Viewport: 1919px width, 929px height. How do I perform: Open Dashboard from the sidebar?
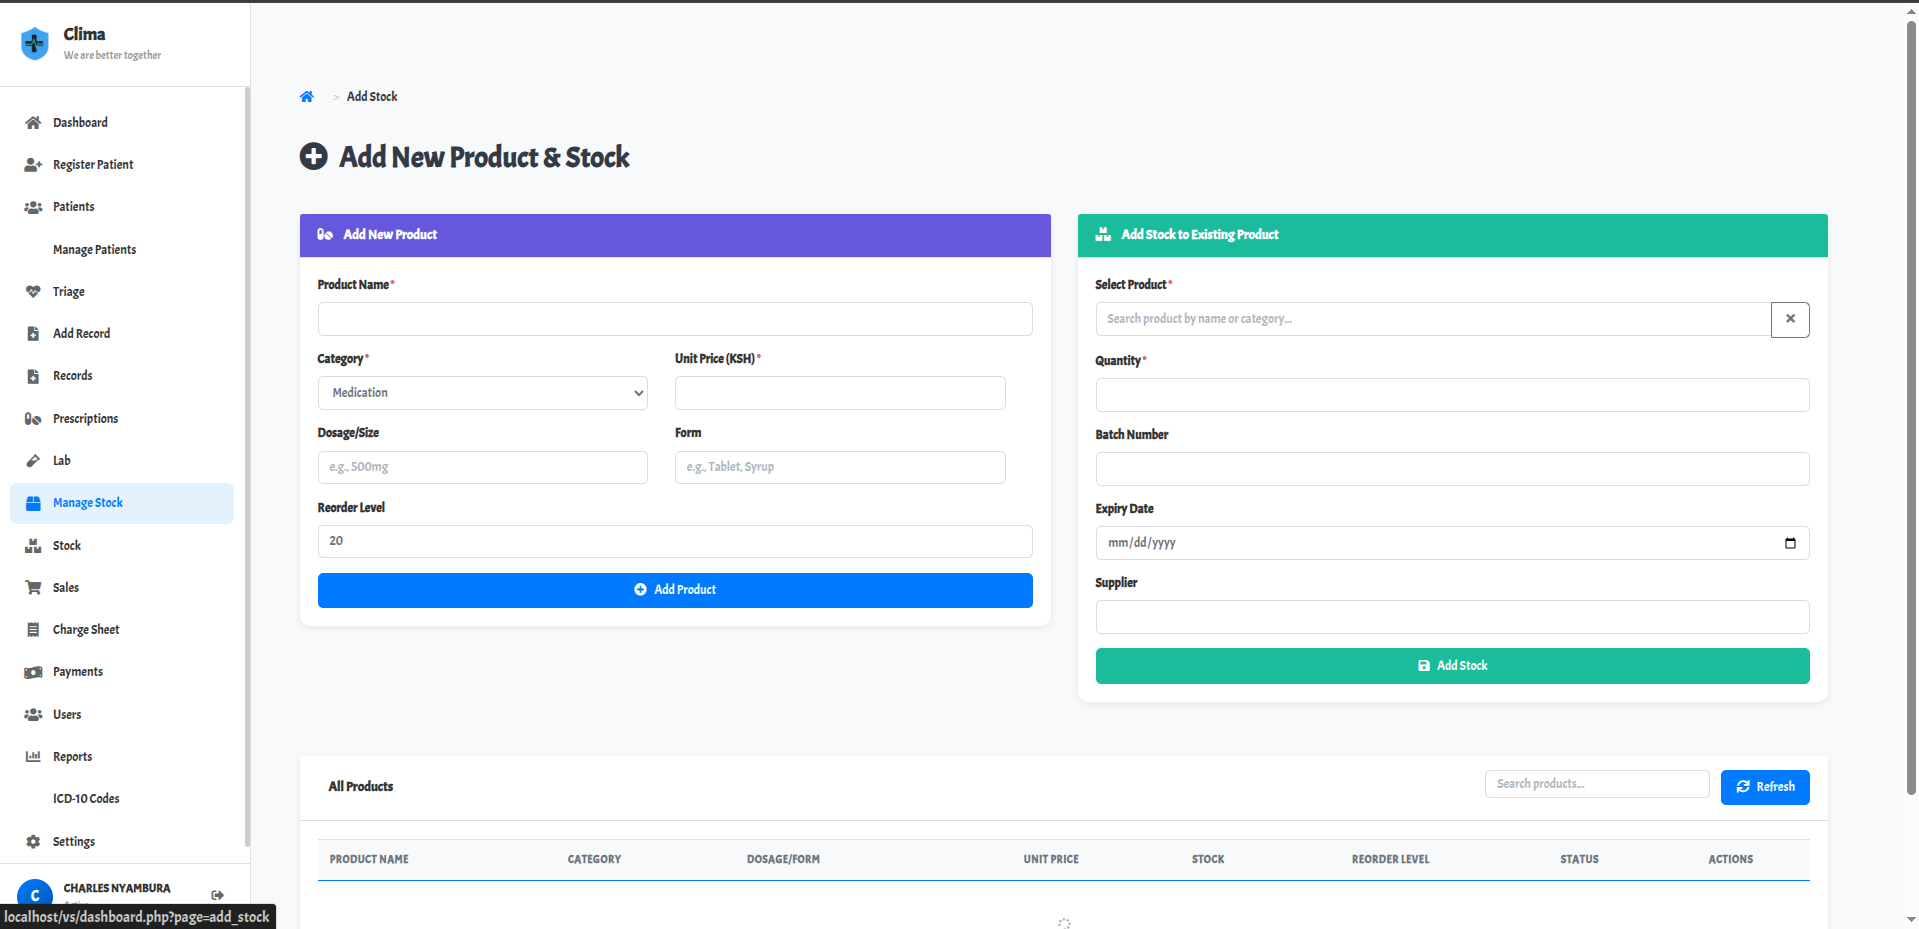pyautogui.click(x=80, y=123)
